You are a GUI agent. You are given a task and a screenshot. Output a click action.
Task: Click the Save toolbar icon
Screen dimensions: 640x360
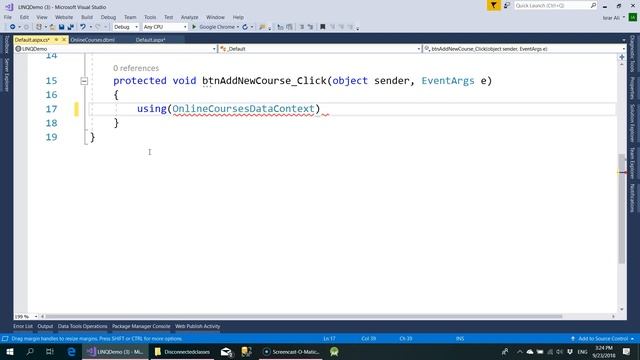(x=61, y=27)
